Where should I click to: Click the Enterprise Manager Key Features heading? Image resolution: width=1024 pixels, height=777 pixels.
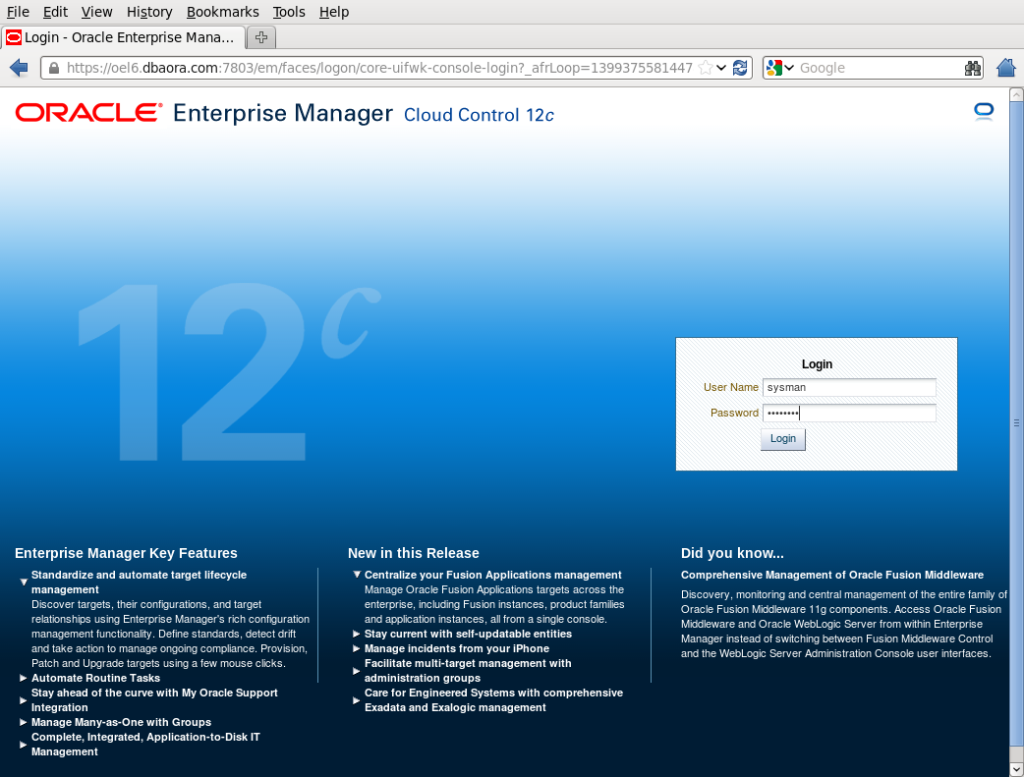pyautogui.click(x=126, y=553)
